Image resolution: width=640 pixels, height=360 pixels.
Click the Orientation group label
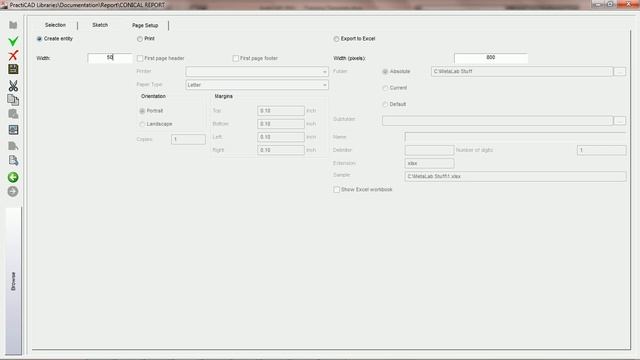click(153, 96)
